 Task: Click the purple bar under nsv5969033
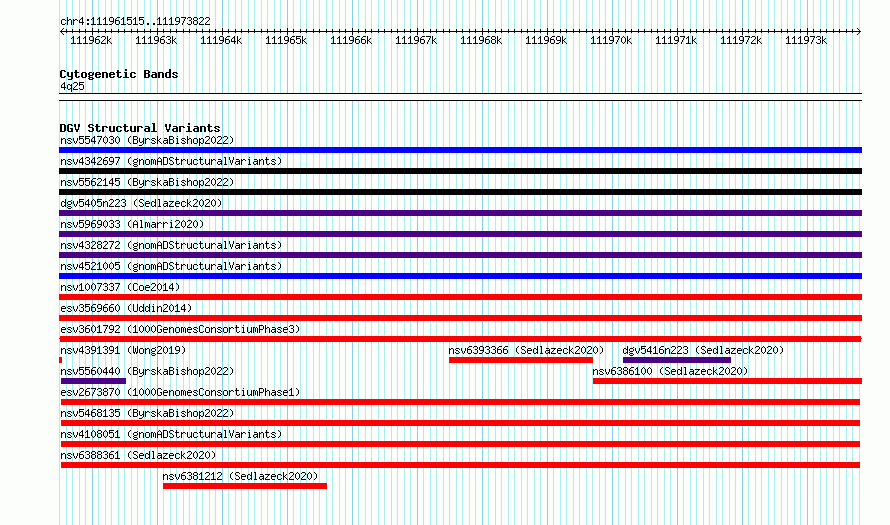460,234
